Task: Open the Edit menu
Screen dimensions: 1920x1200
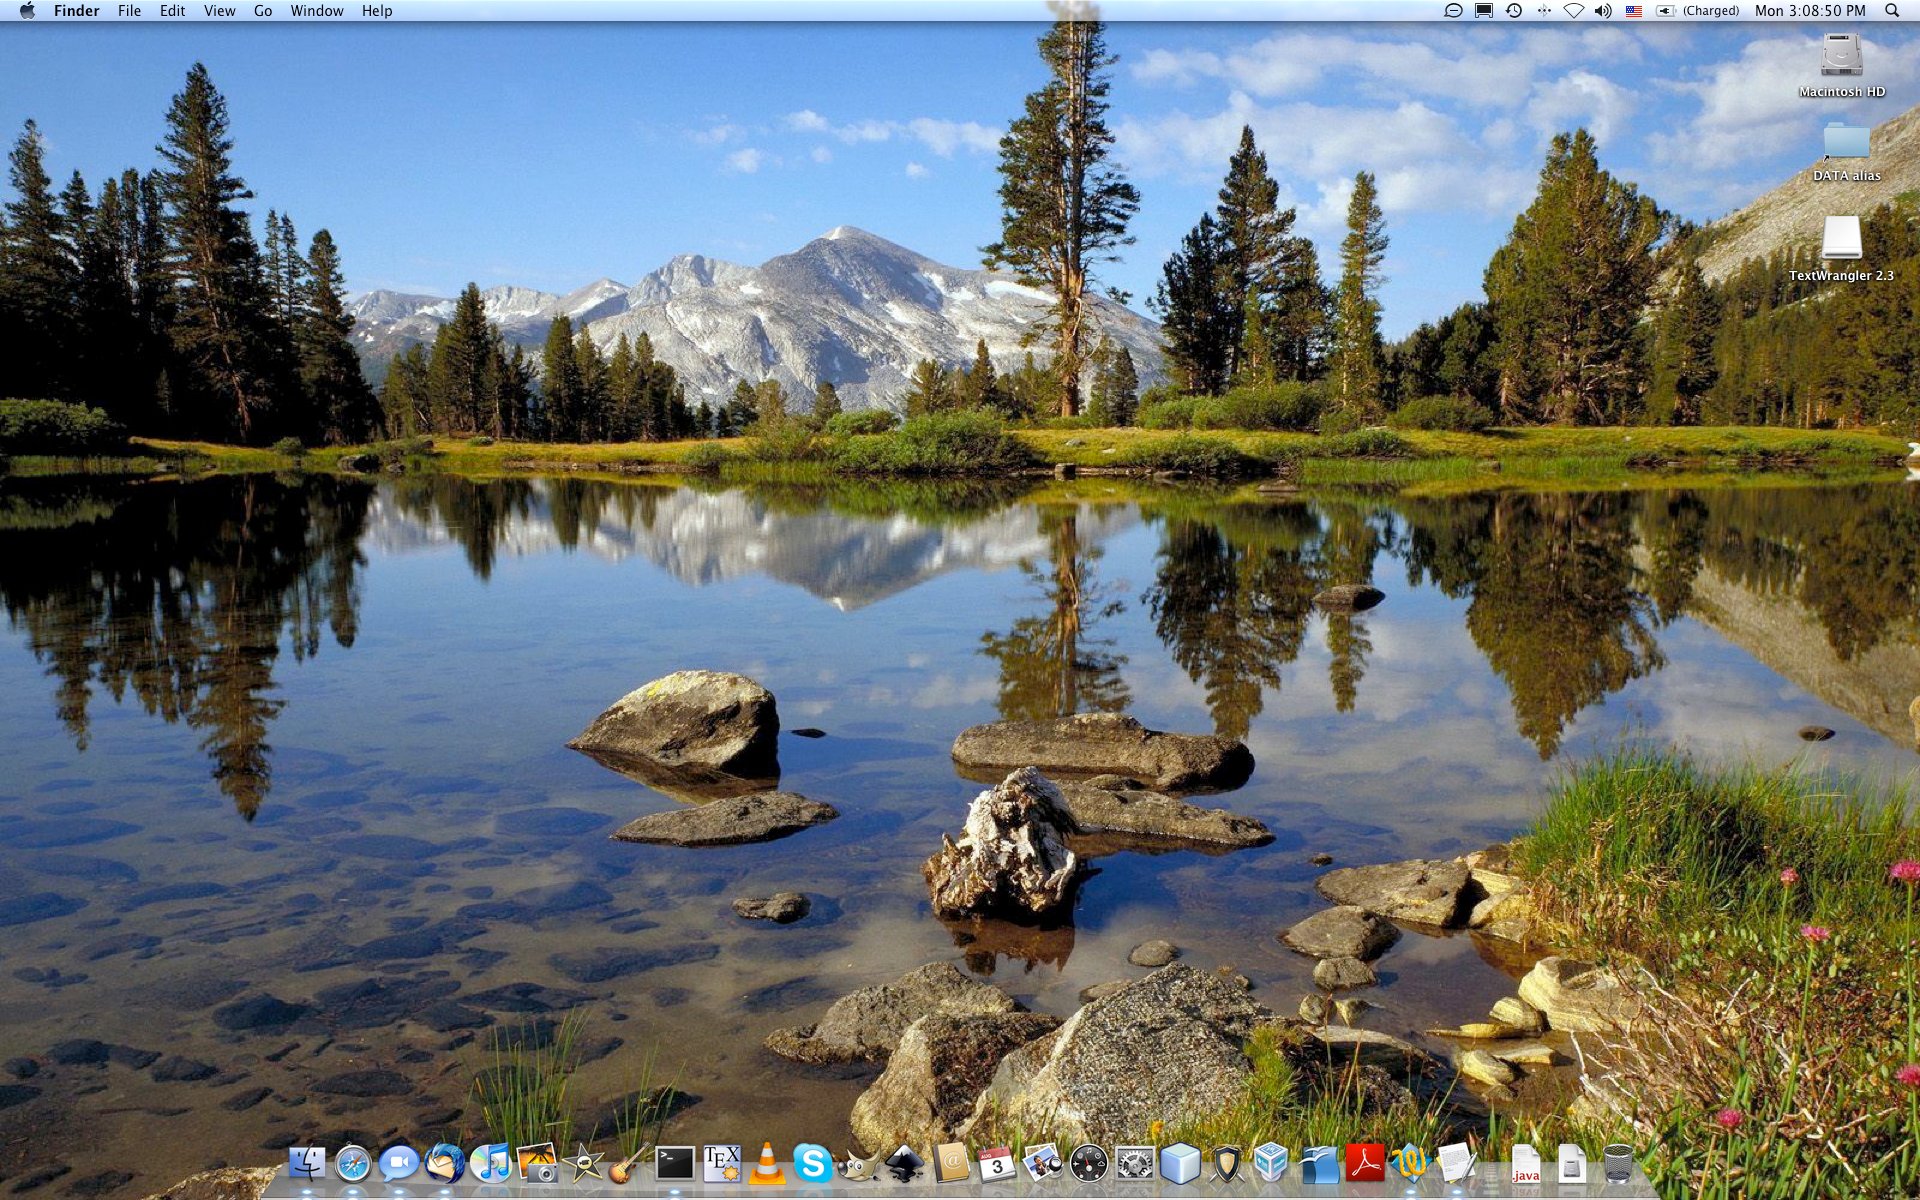Action: tap(172, 11)
